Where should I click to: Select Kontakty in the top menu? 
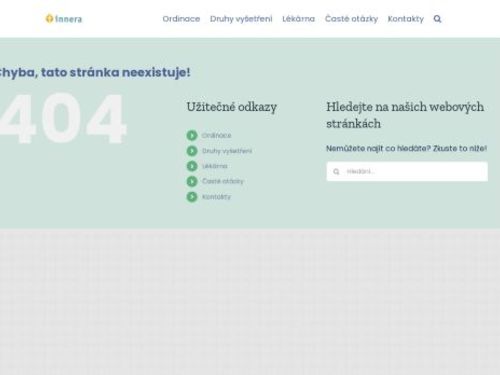pyautogui.click(x=406, y=19)
